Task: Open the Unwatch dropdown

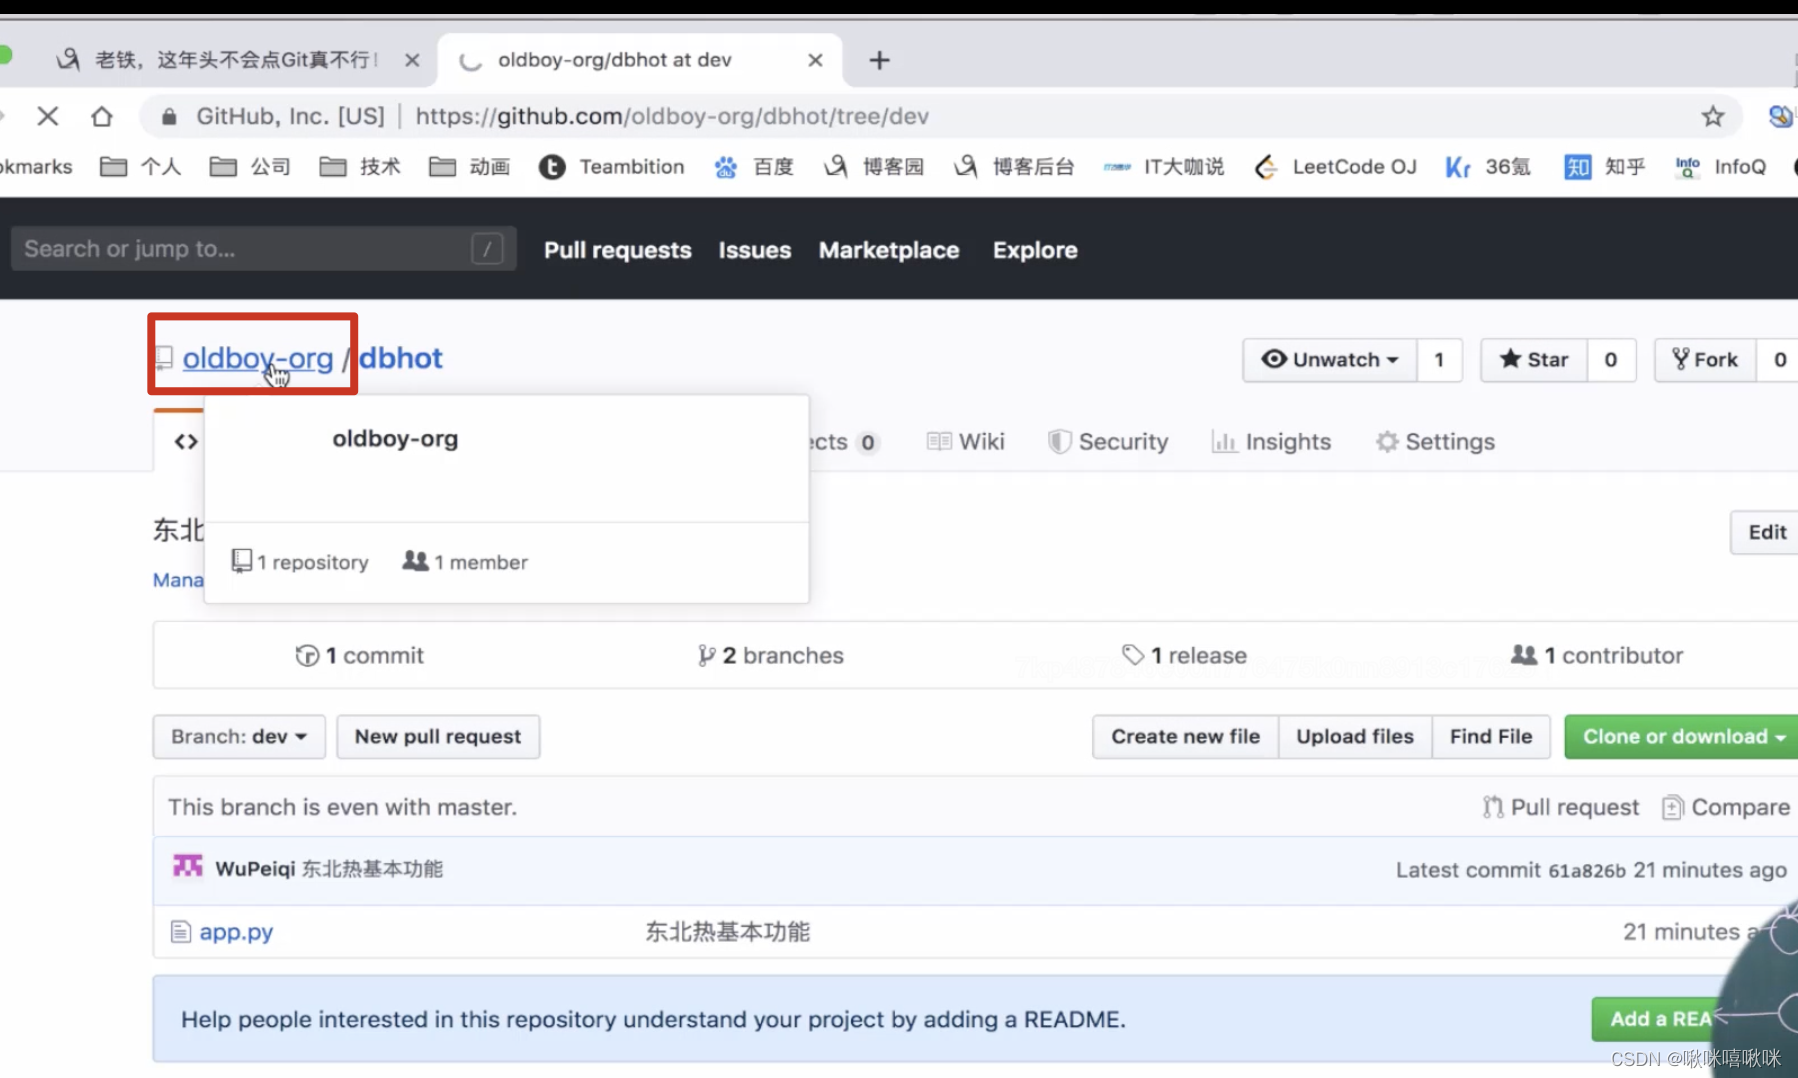Action: [x=1330, y=360]
